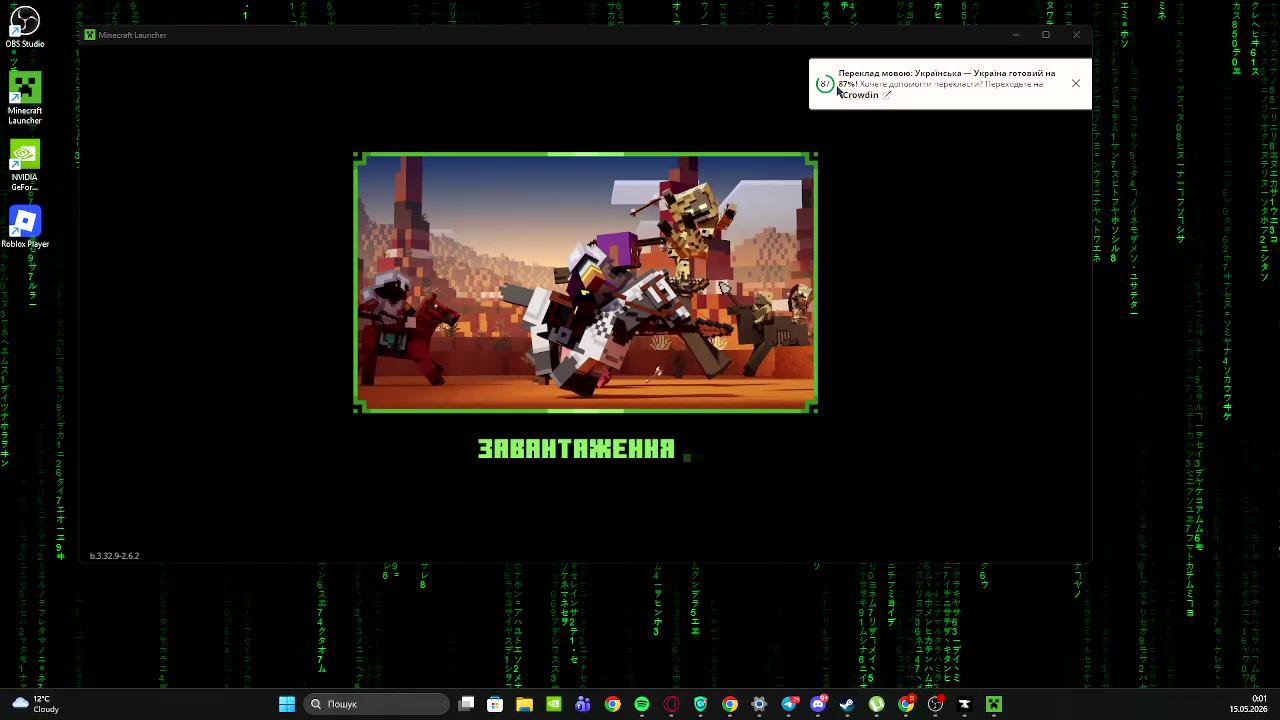
Task: Open Discord from the taskbar
Action: [818, 704]
